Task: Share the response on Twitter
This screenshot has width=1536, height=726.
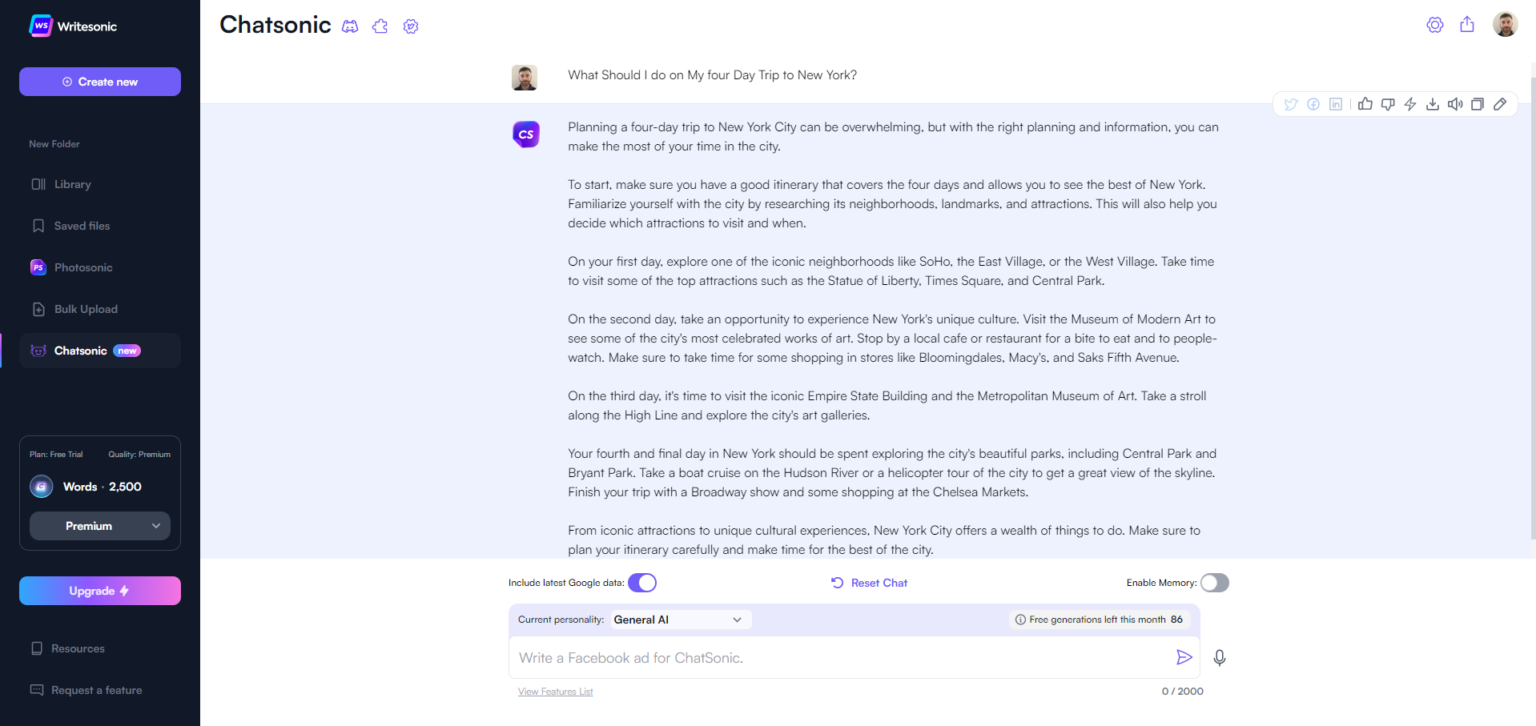Action: pyautogui.click(x=1290, y=103)
